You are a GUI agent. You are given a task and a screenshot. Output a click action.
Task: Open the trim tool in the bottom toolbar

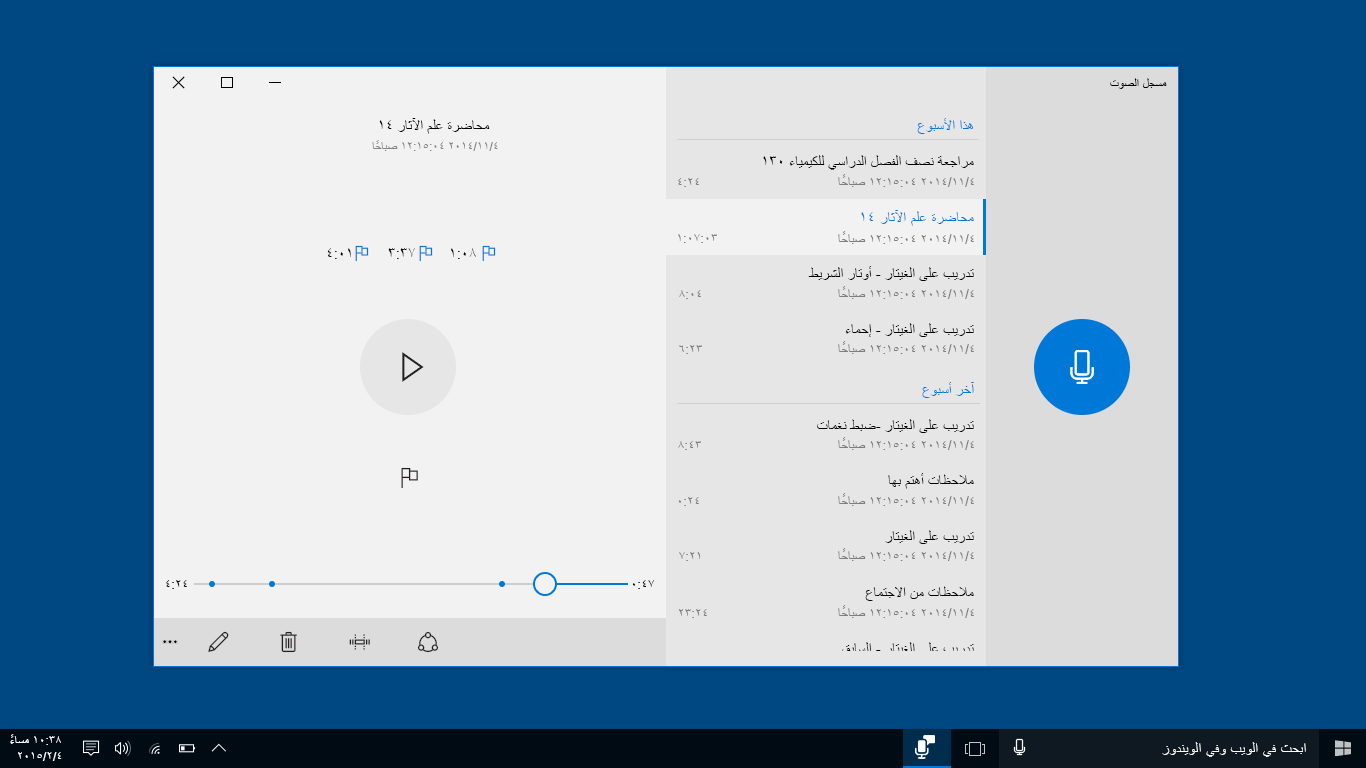pyautogui.click(x=360, y=642)
